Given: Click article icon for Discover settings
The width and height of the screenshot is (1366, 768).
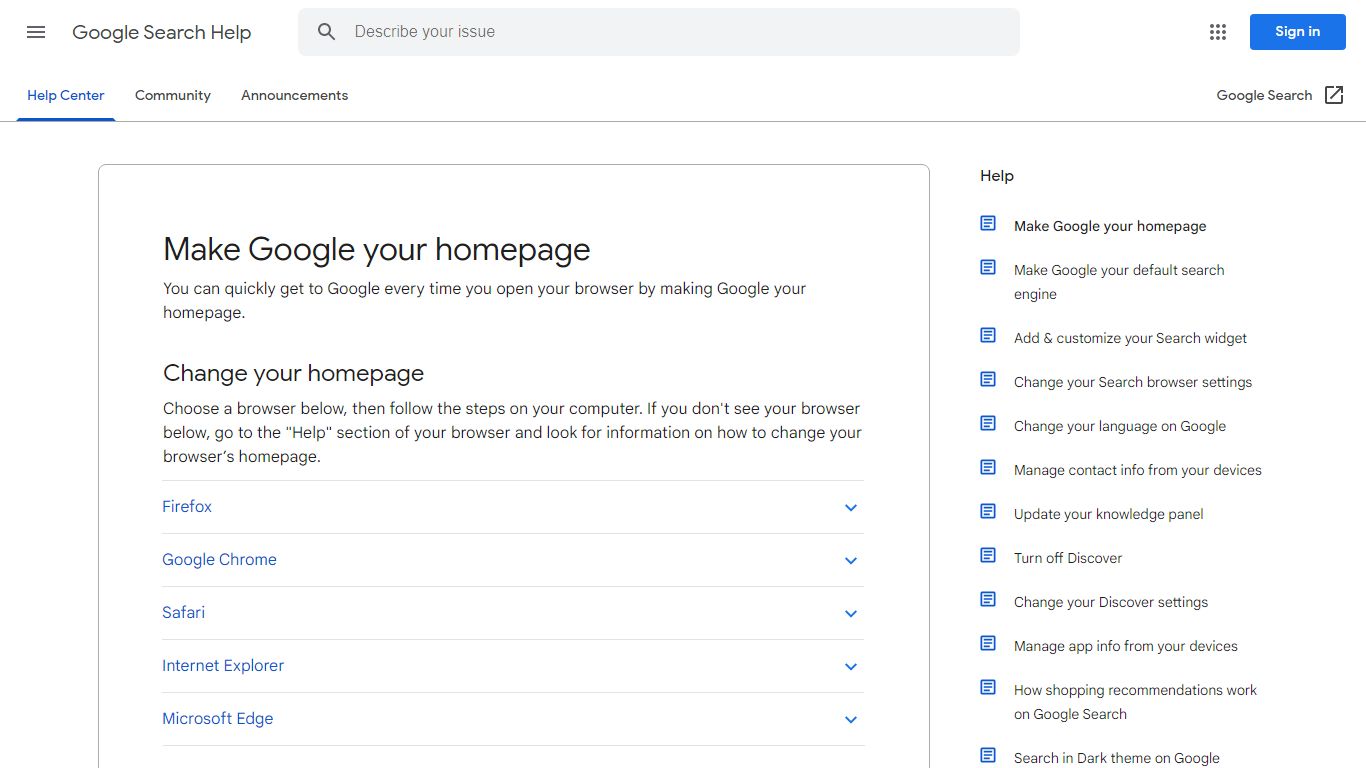Looking at the screenshot, I should pos(988,600).
